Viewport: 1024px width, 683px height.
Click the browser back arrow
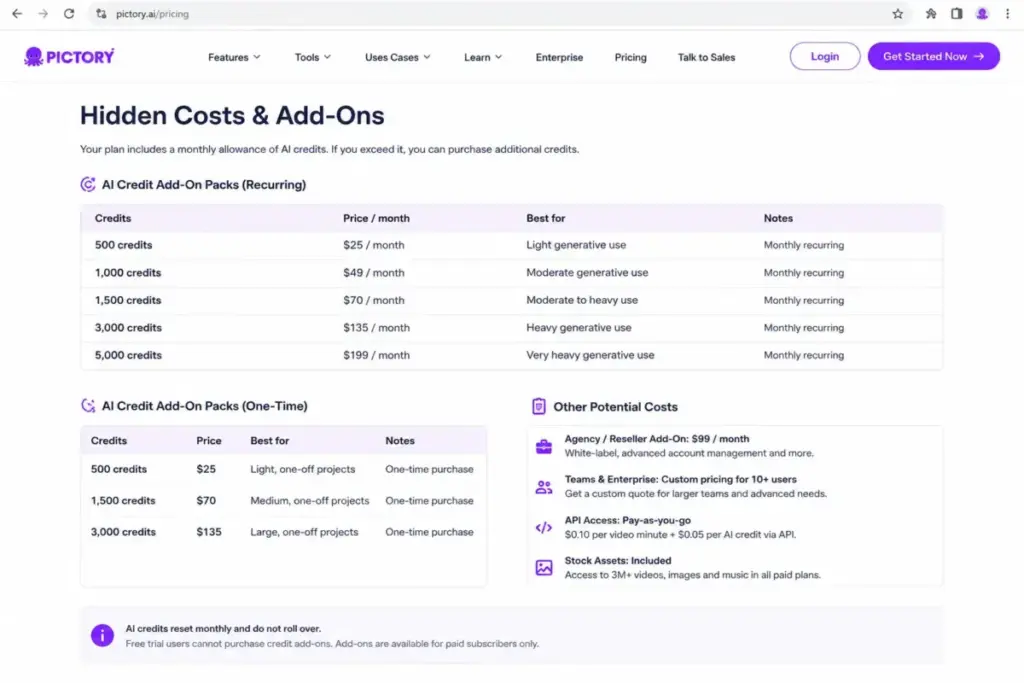coord(17,14)
